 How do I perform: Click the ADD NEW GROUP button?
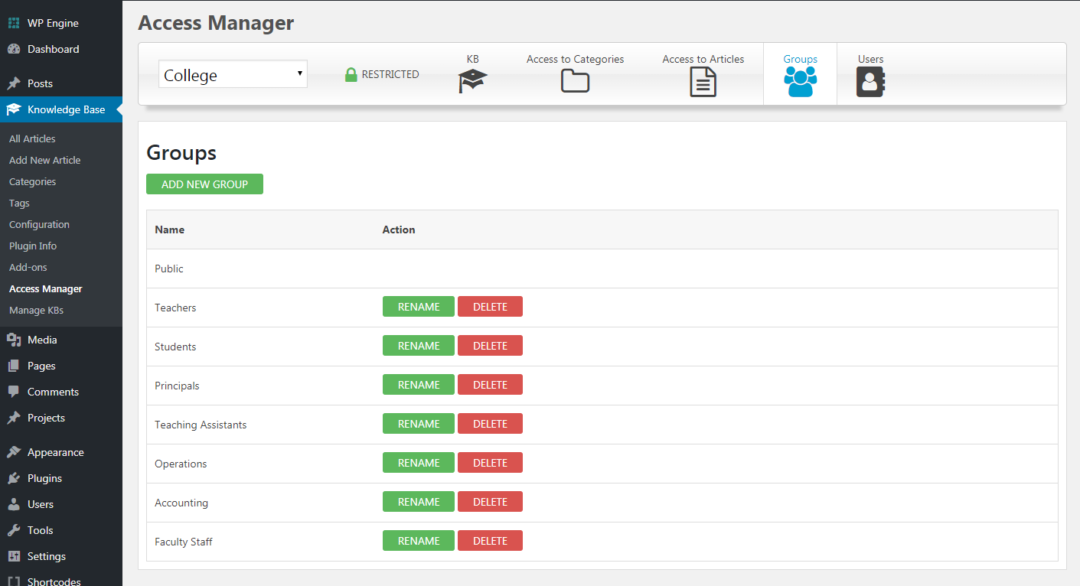(204, 184)
